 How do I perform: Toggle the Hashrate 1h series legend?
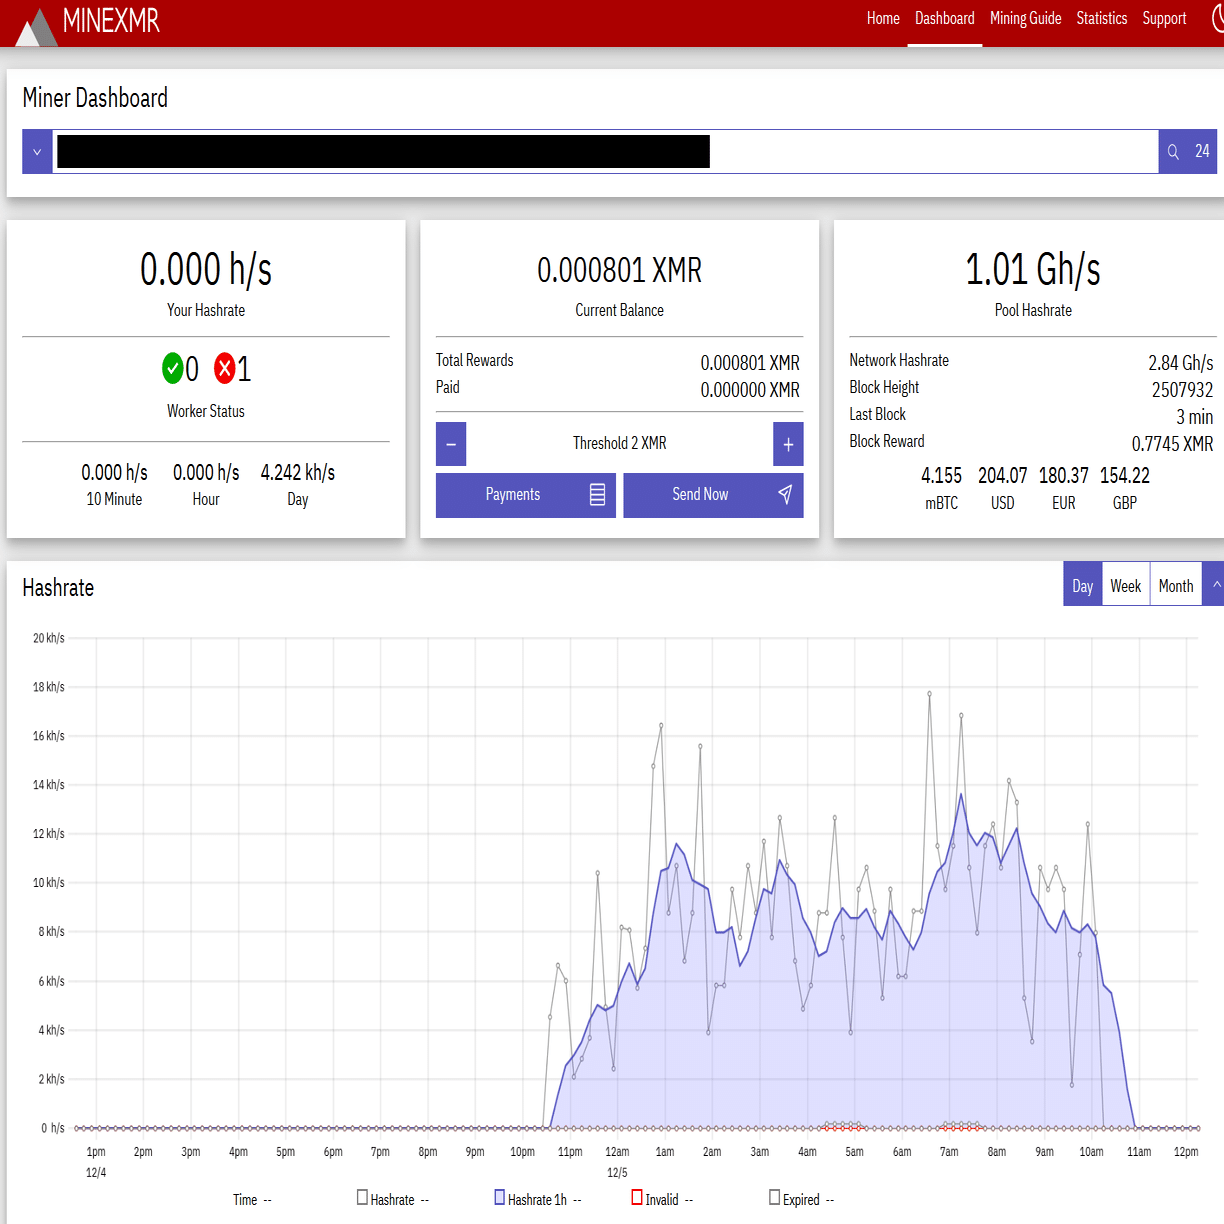pyautogui.click(x=537, y=1199)
